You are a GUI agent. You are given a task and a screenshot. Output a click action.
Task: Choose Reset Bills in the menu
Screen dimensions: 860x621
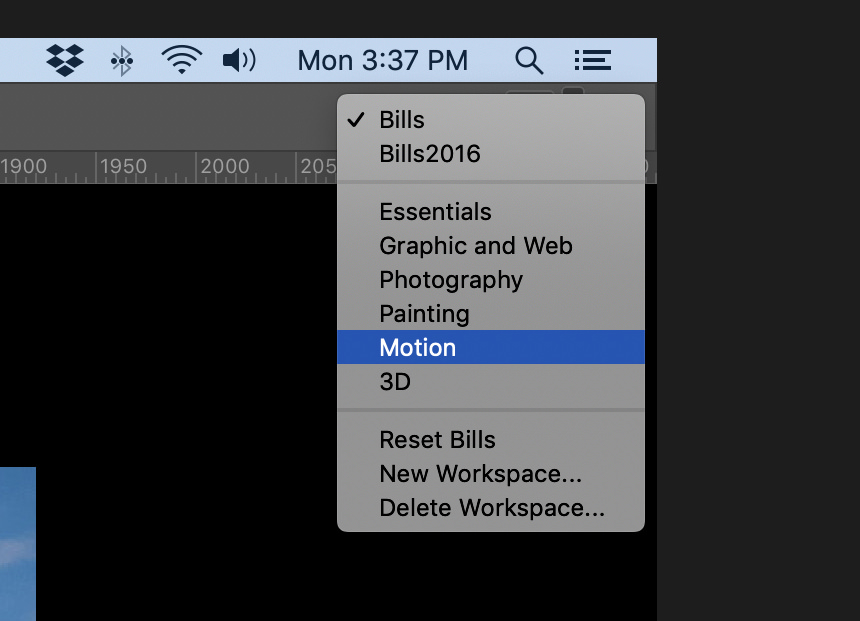pos(491,440)
